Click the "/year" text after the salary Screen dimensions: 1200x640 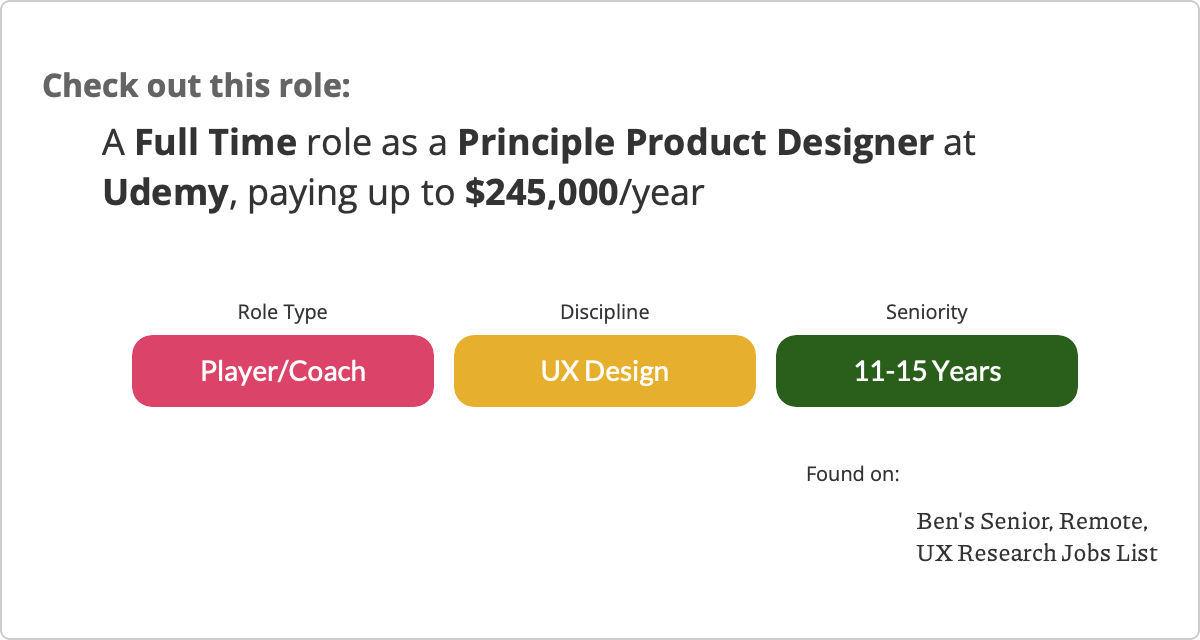[x=662, y=192]
